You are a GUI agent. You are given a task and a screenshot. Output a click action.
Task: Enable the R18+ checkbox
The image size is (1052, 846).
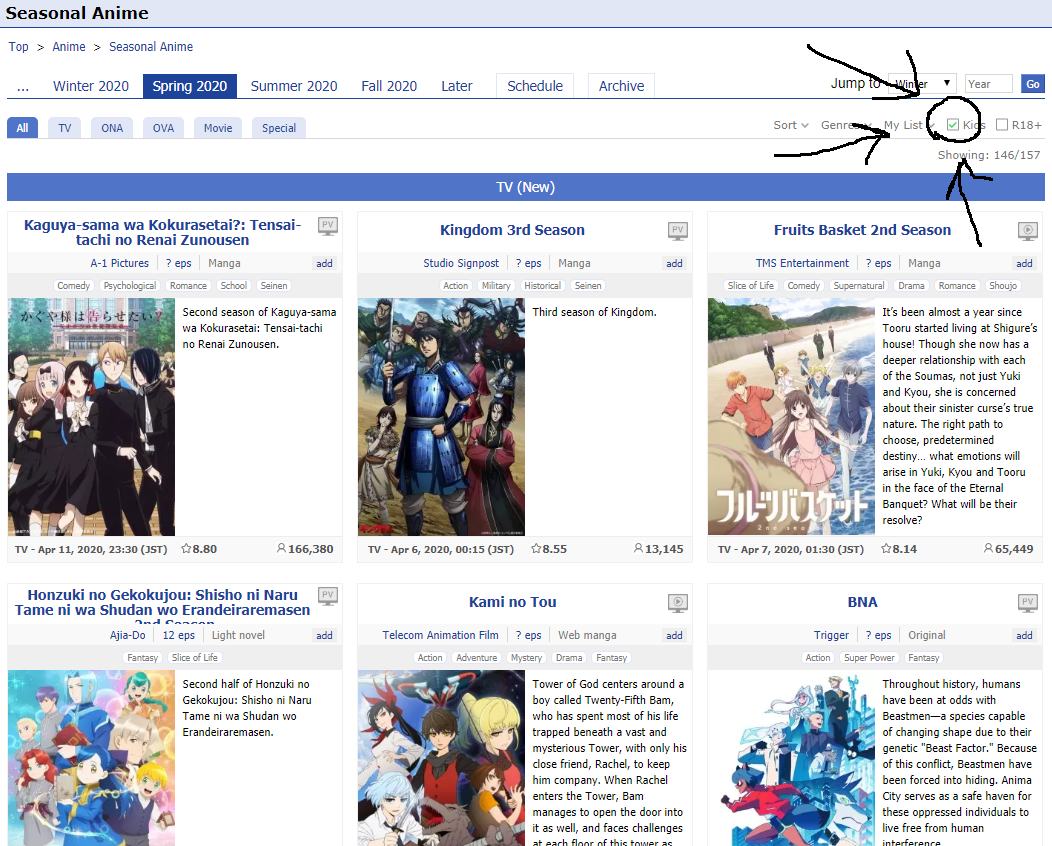(1002, 125)
